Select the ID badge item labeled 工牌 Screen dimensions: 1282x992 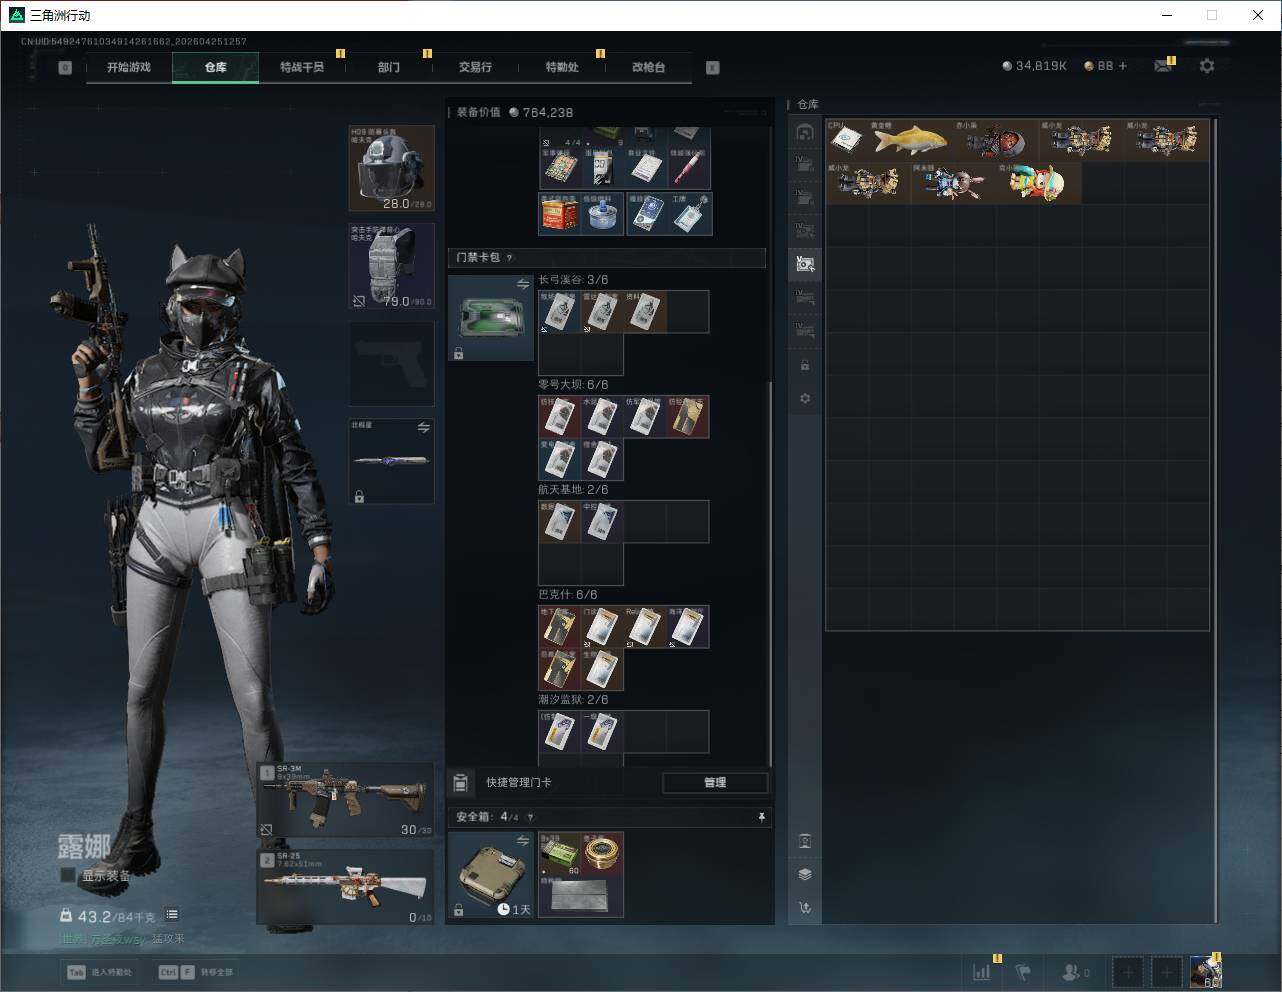tap(691, 213)
